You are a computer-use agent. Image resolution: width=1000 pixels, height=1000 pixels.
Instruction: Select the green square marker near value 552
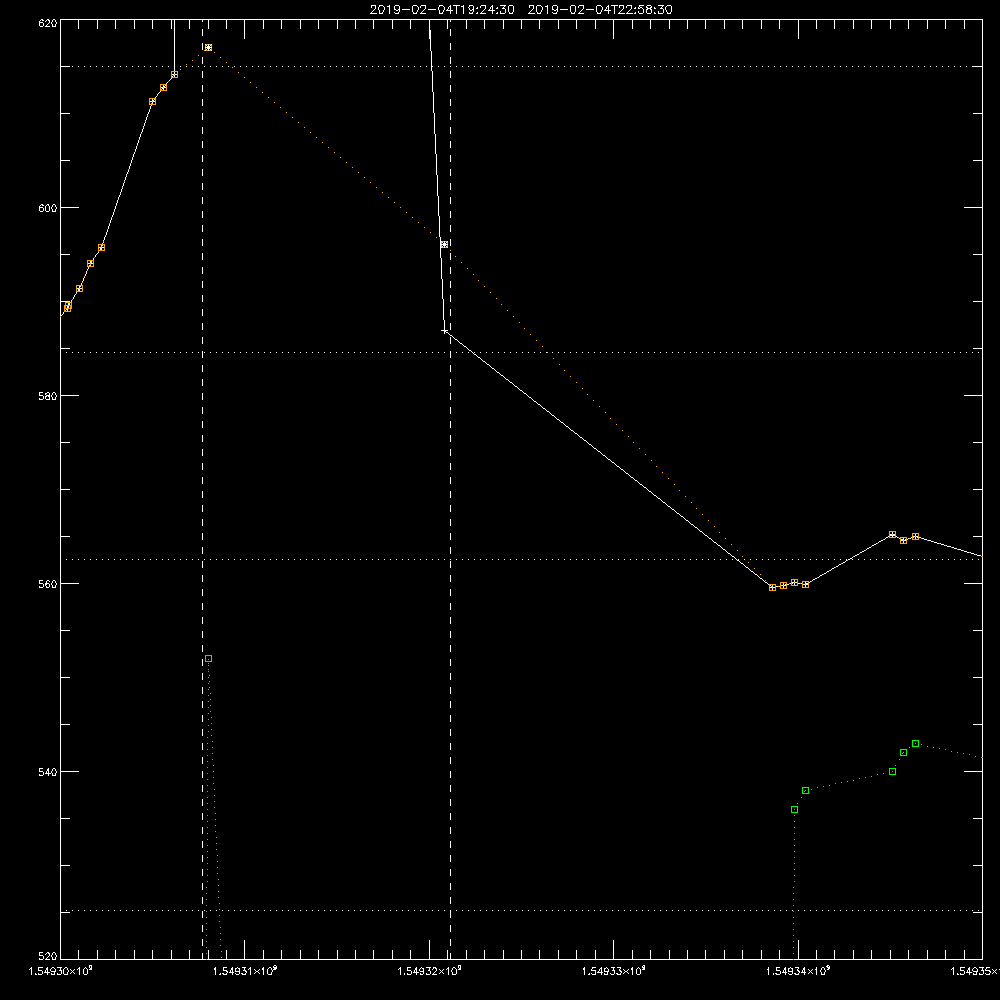tap(209, 659)
